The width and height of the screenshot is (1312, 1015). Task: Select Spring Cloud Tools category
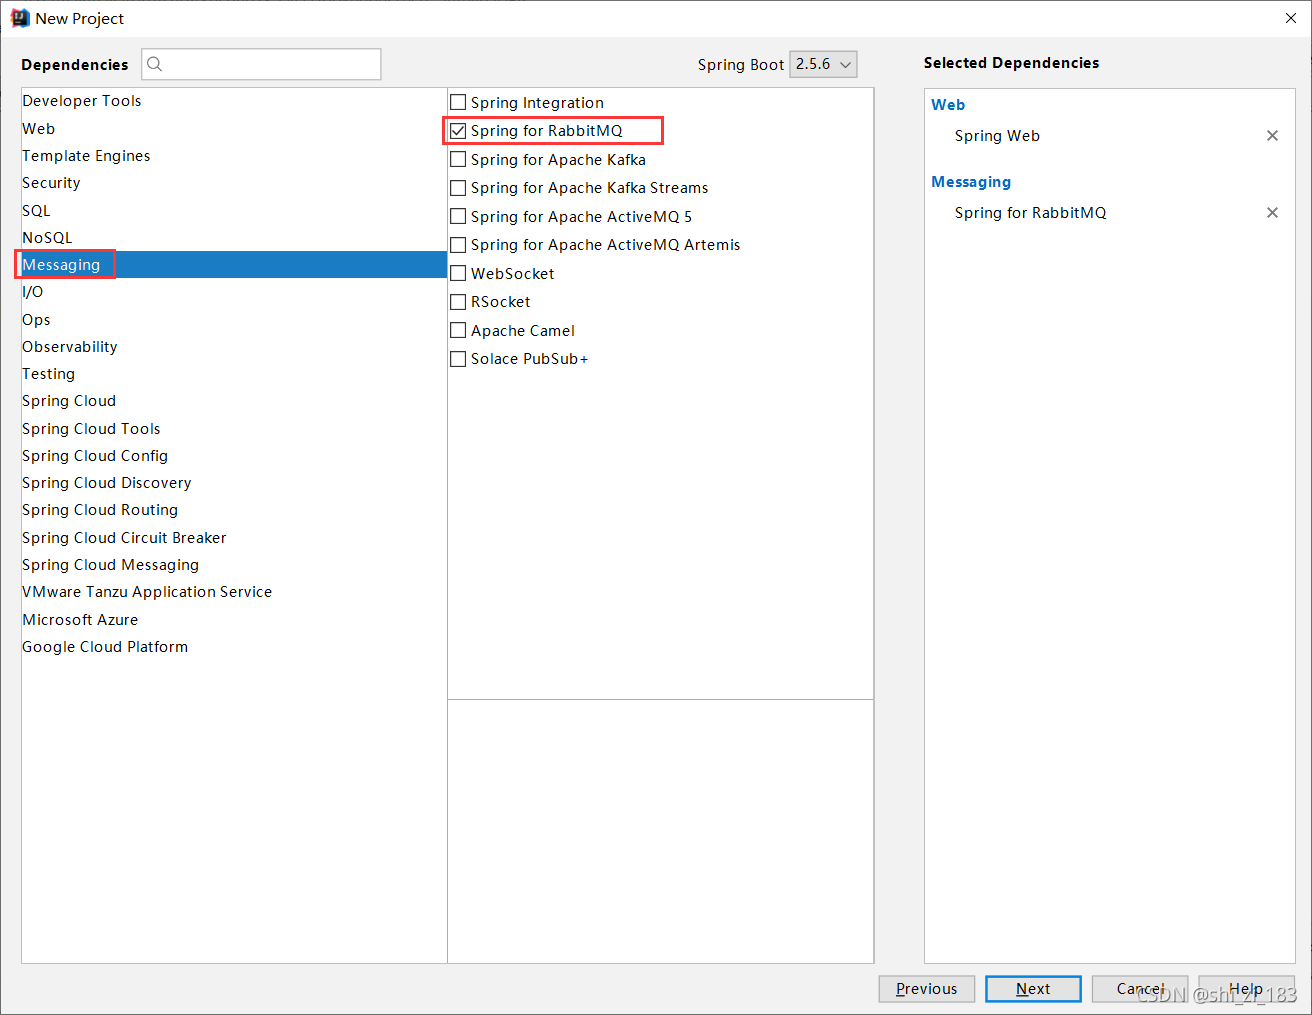click(234, 429)
